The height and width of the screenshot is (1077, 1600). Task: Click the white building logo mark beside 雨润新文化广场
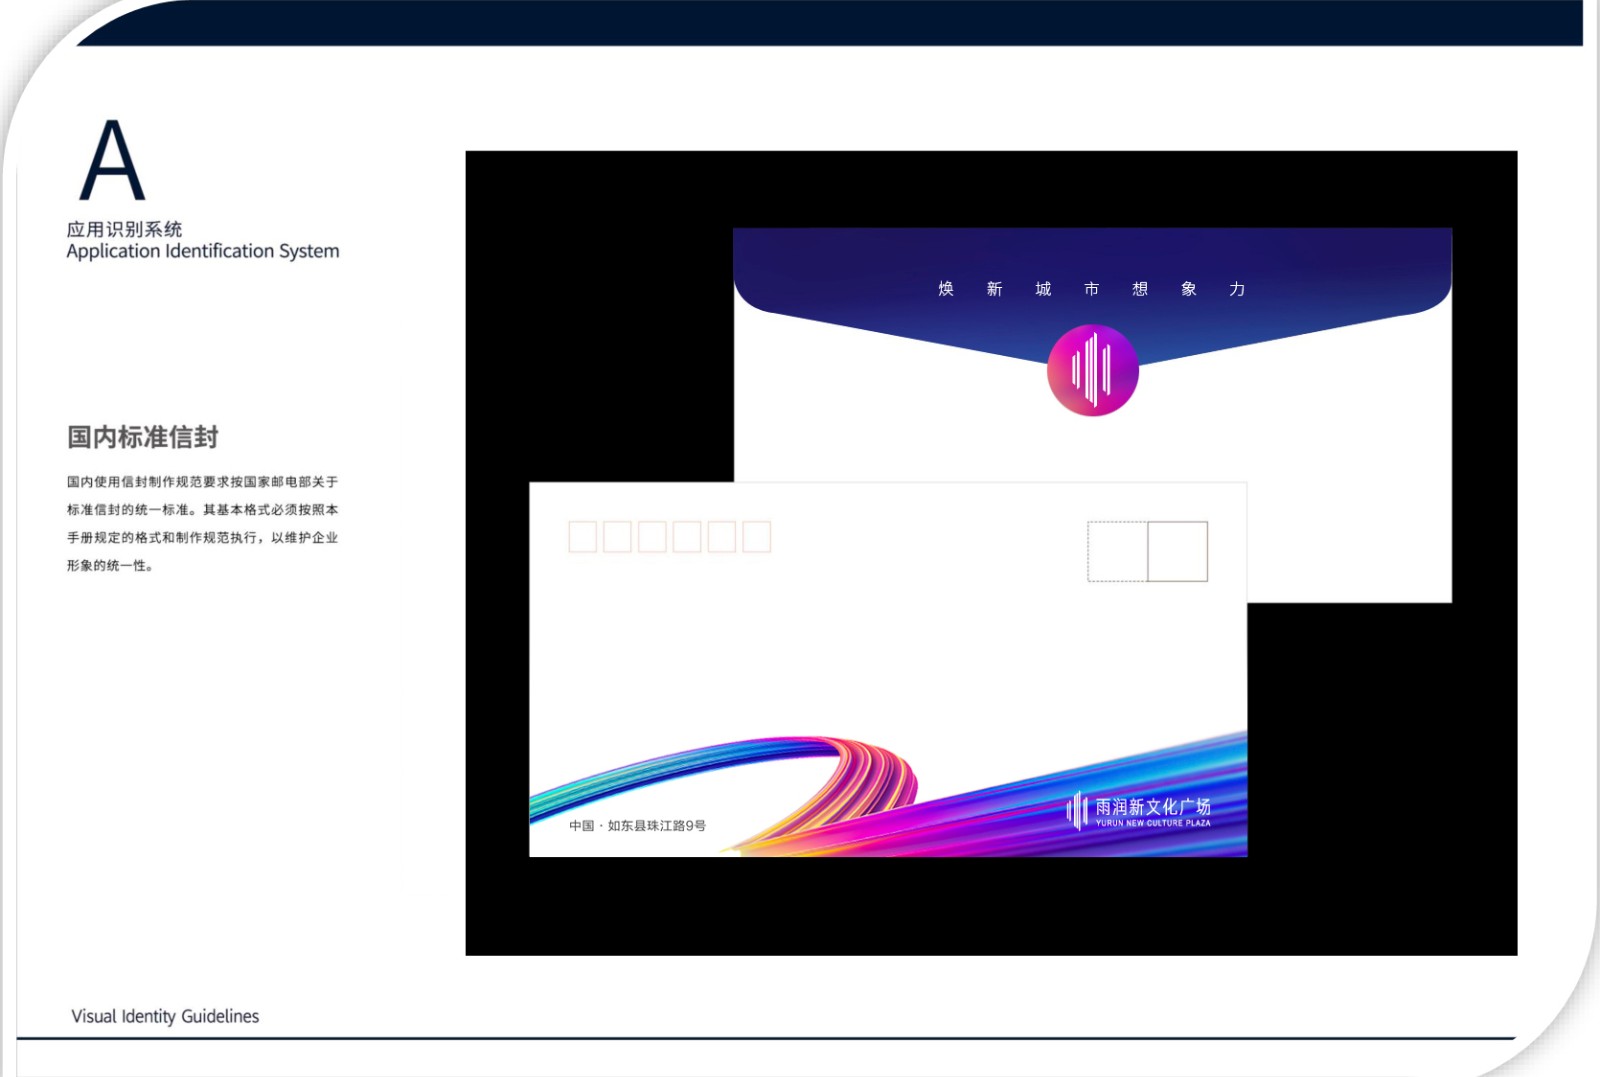click(1077, 810)
